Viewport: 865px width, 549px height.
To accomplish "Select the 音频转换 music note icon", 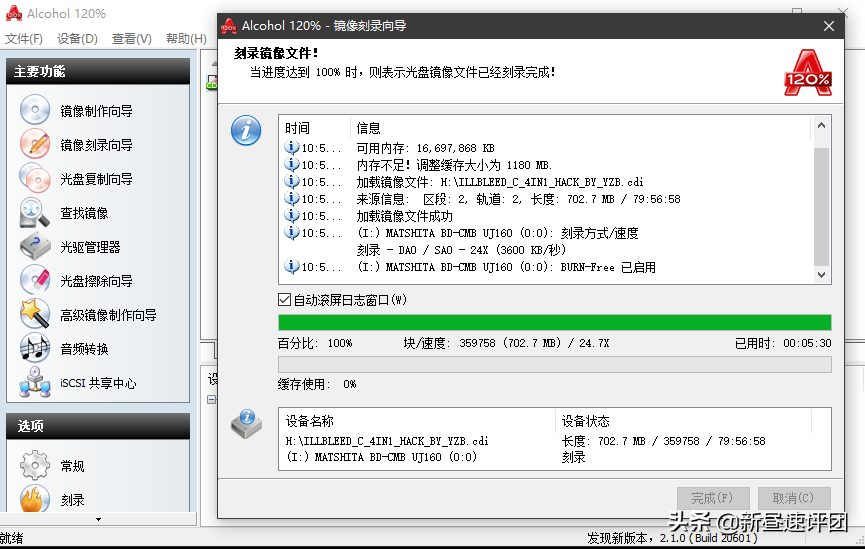I will pyautogui.click(x=35, y=349).
